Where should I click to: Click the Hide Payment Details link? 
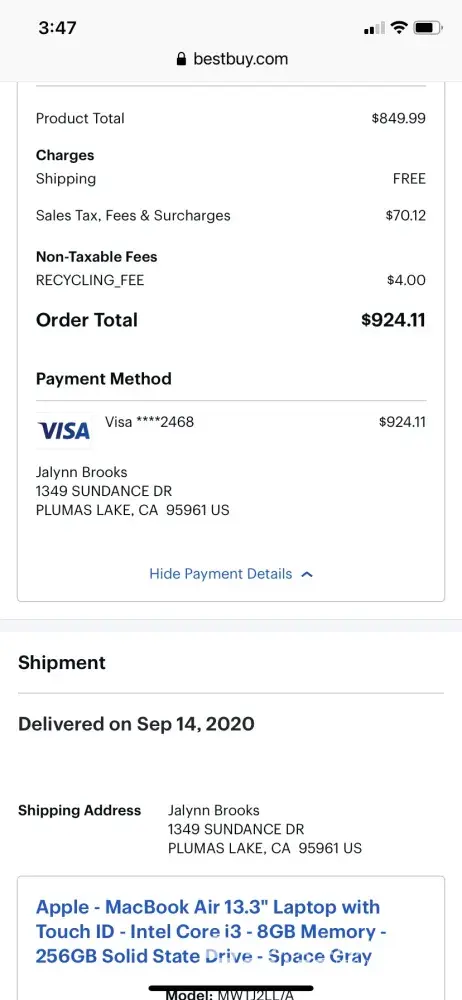(221, 573)
